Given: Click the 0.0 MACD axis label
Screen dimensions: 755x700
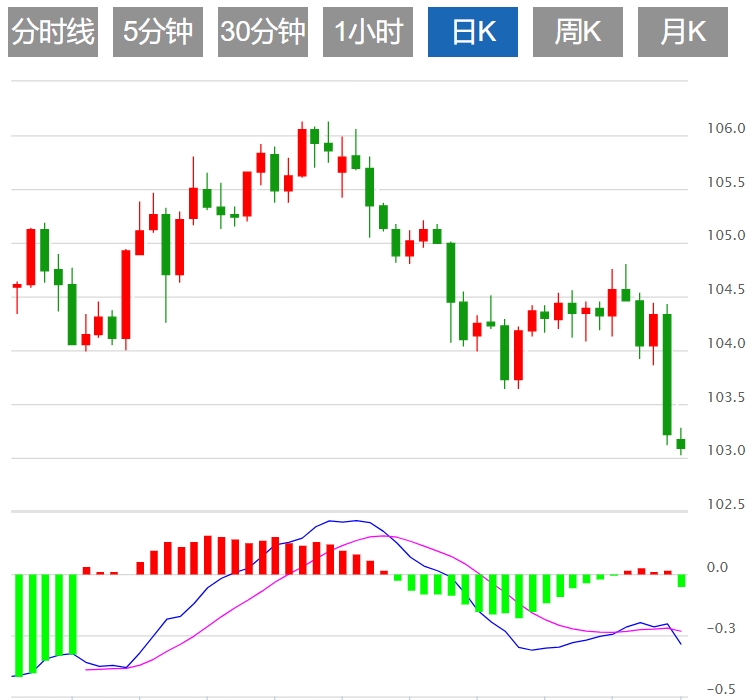Looking at the screenshot, I should (717, 568).
